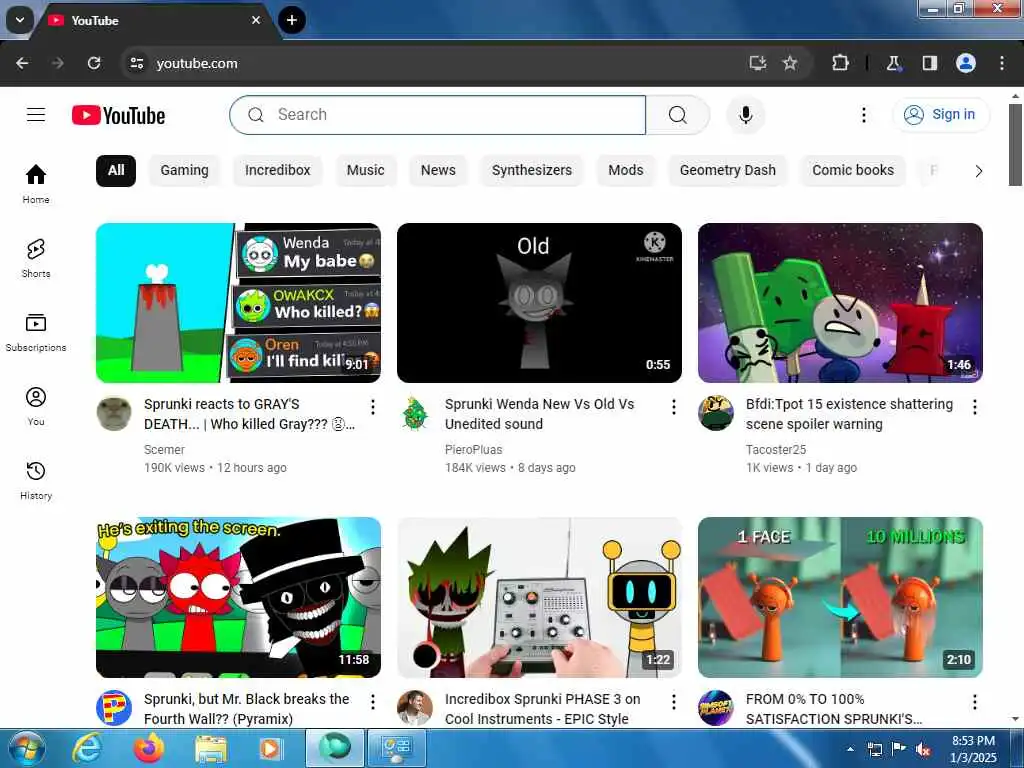Image resolution: width=1024 pixels, height=768 pixels.
Task: Toggle the browser side panel
Action: click(929, 63)
